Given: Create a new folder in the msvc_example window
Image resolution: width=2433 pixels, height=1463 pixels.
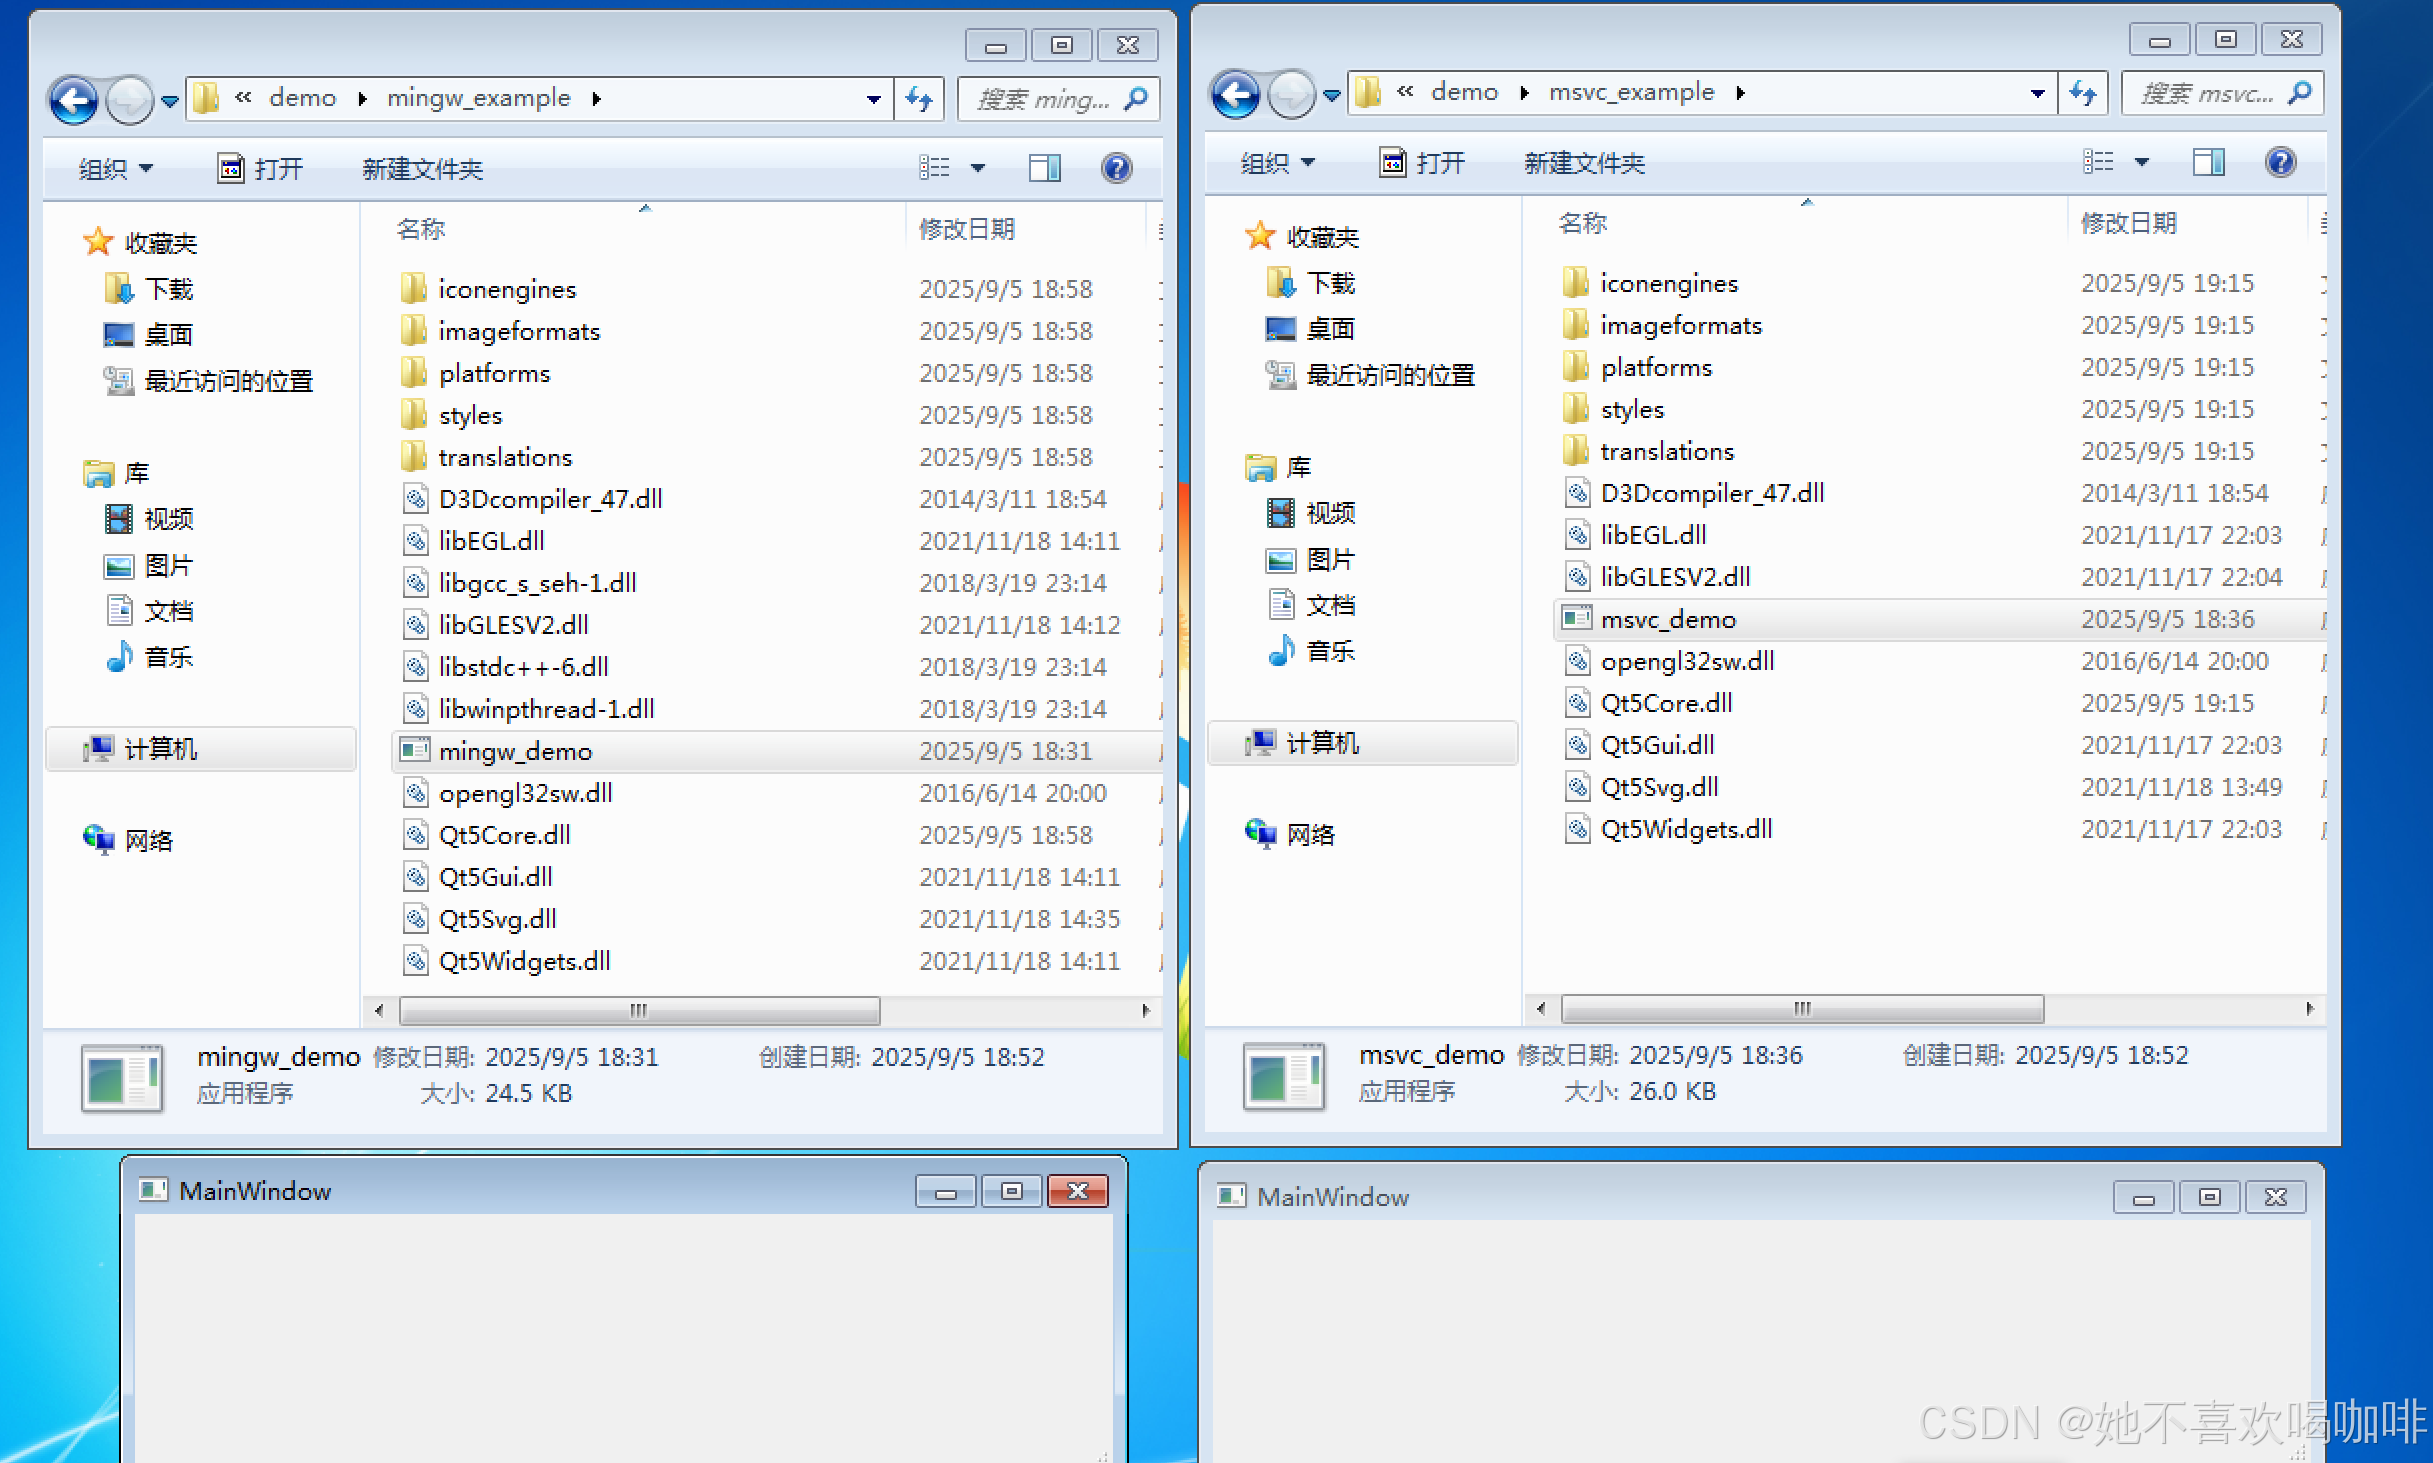Looking at the screenshot, I should pyautogui.click(x=1584, y=162).
